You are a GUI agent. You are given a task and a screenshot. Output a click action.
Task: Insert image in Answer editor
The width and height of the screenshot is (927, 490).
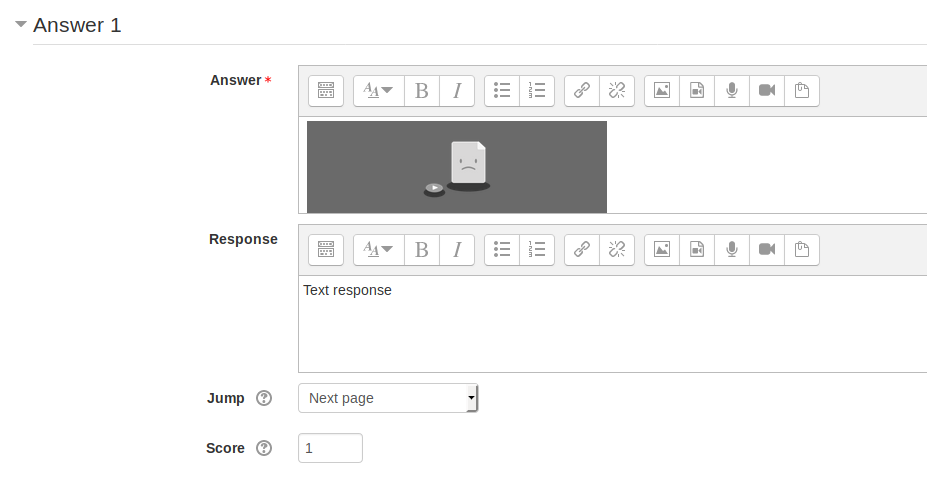pyautogui.click(x=662, y=91)
